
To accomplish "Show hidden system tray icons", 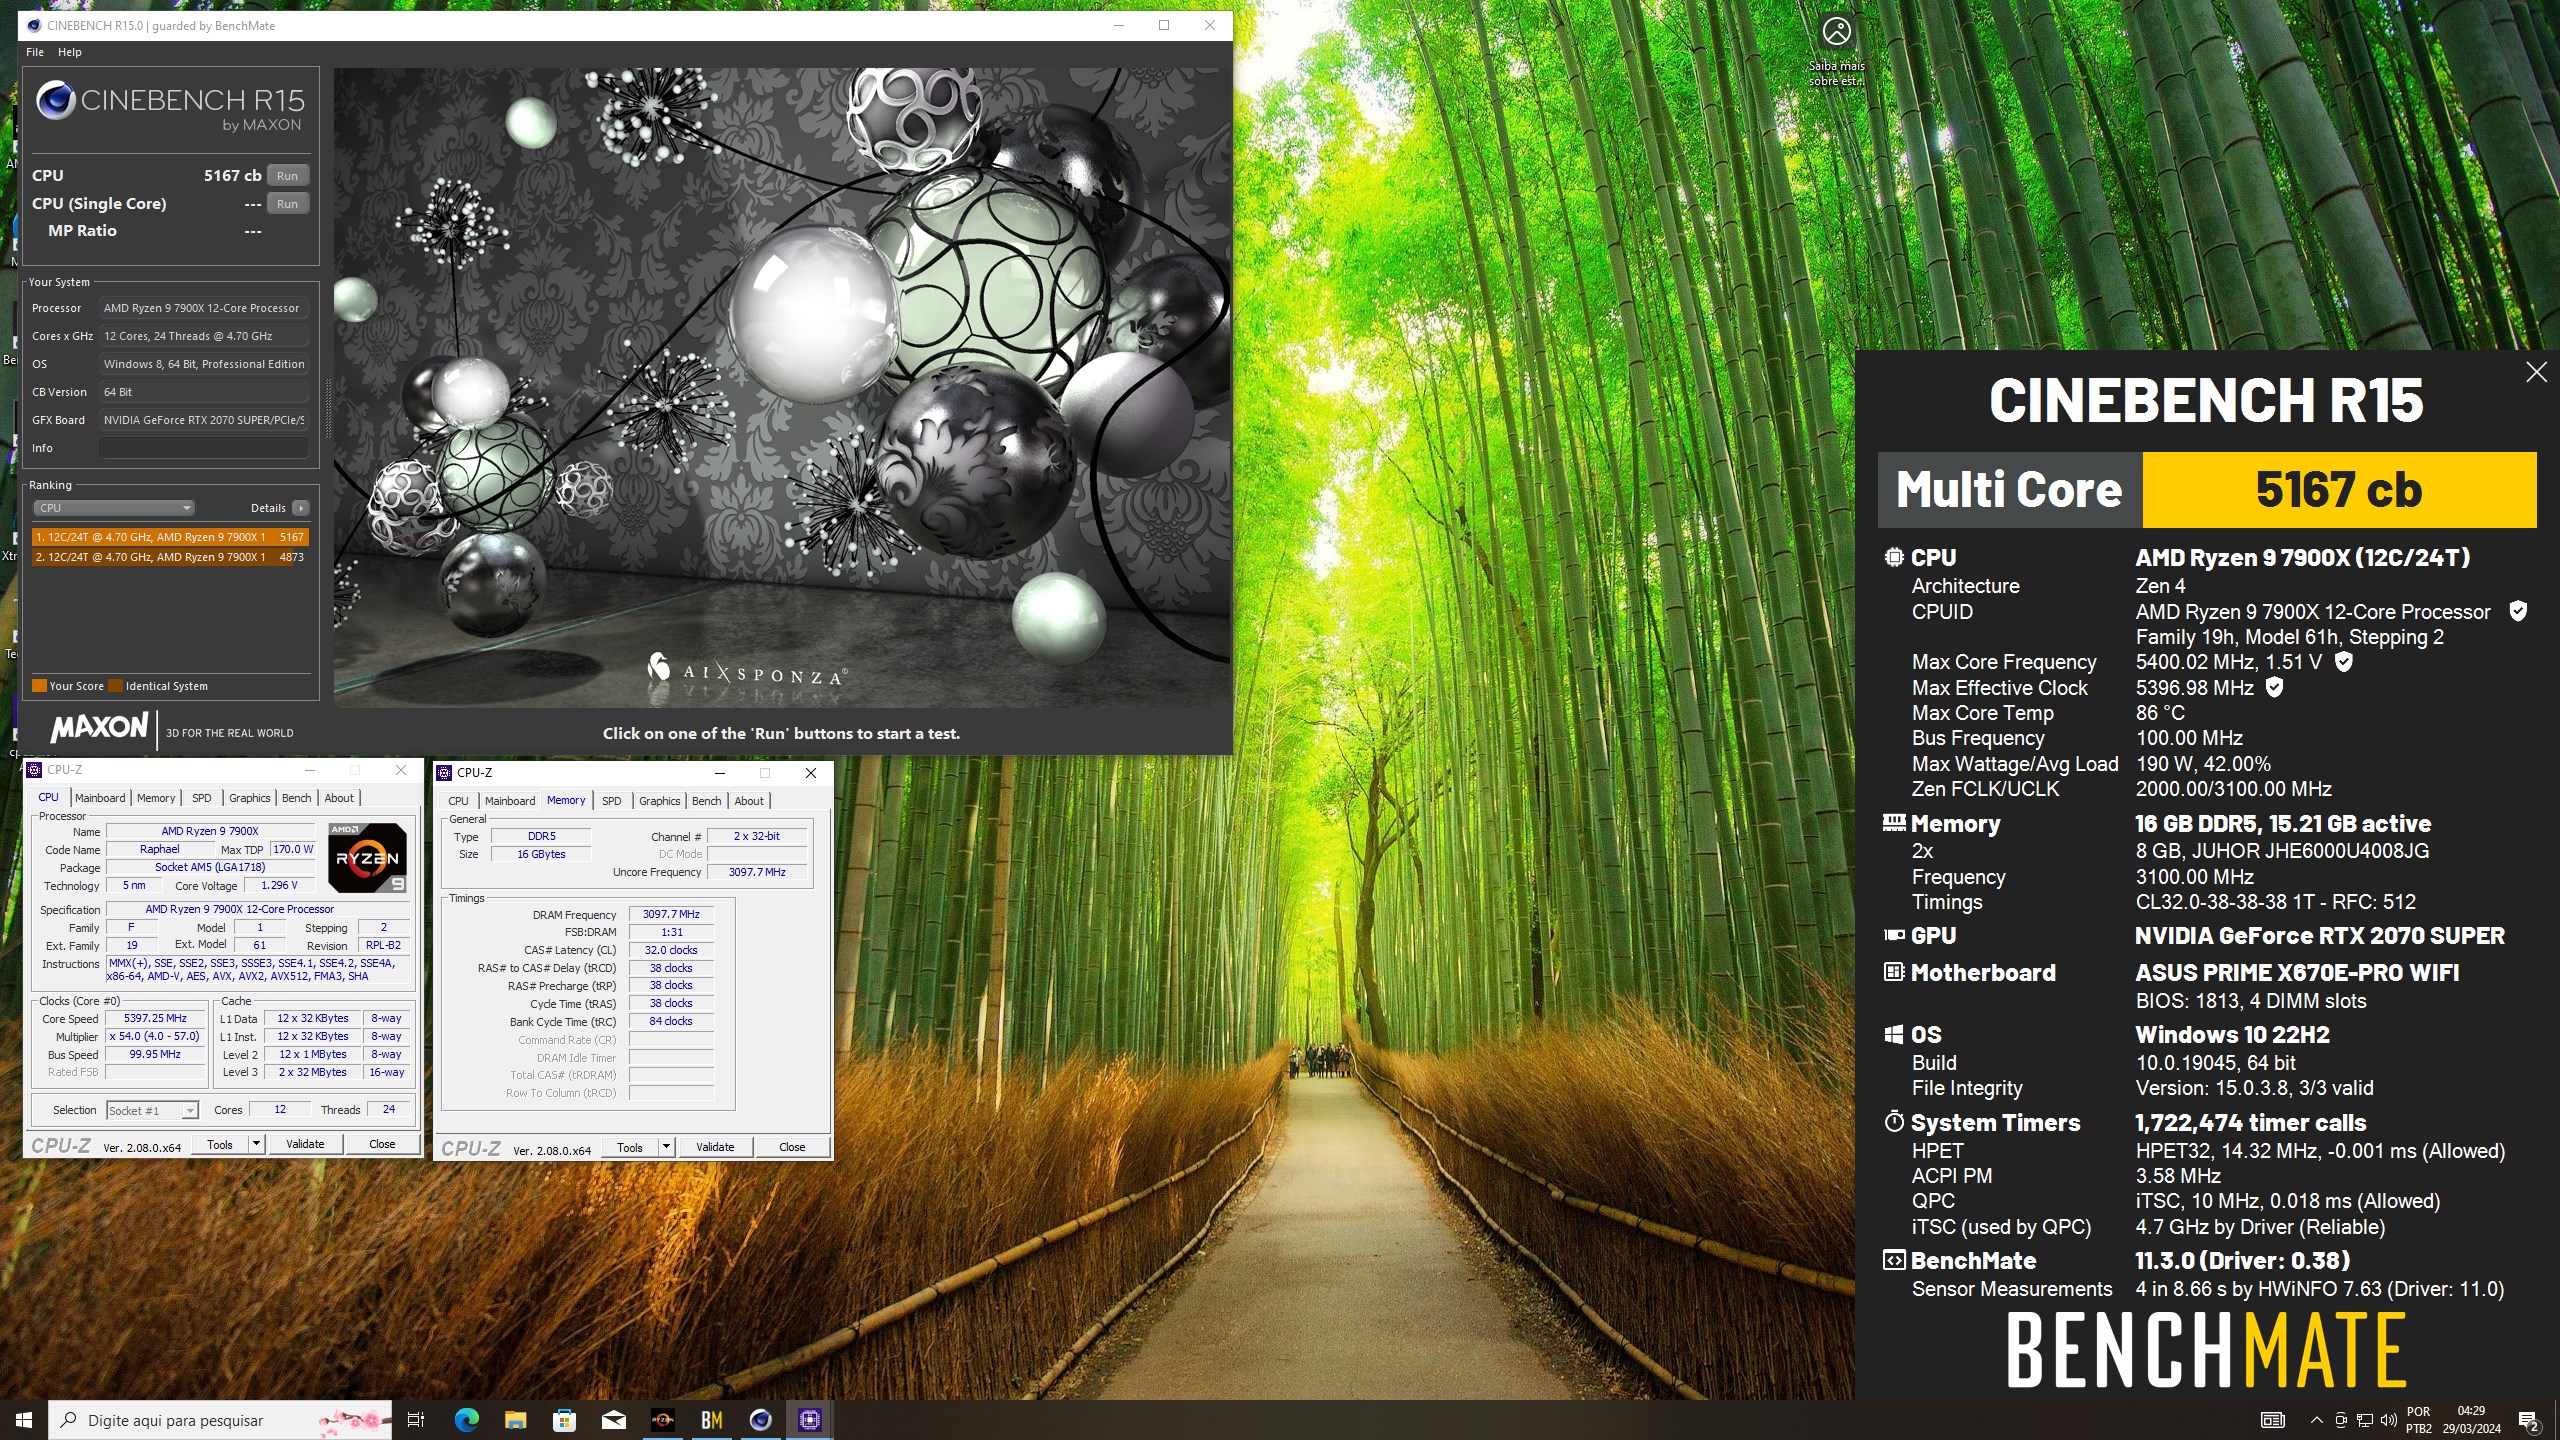I will 2316,1420.
